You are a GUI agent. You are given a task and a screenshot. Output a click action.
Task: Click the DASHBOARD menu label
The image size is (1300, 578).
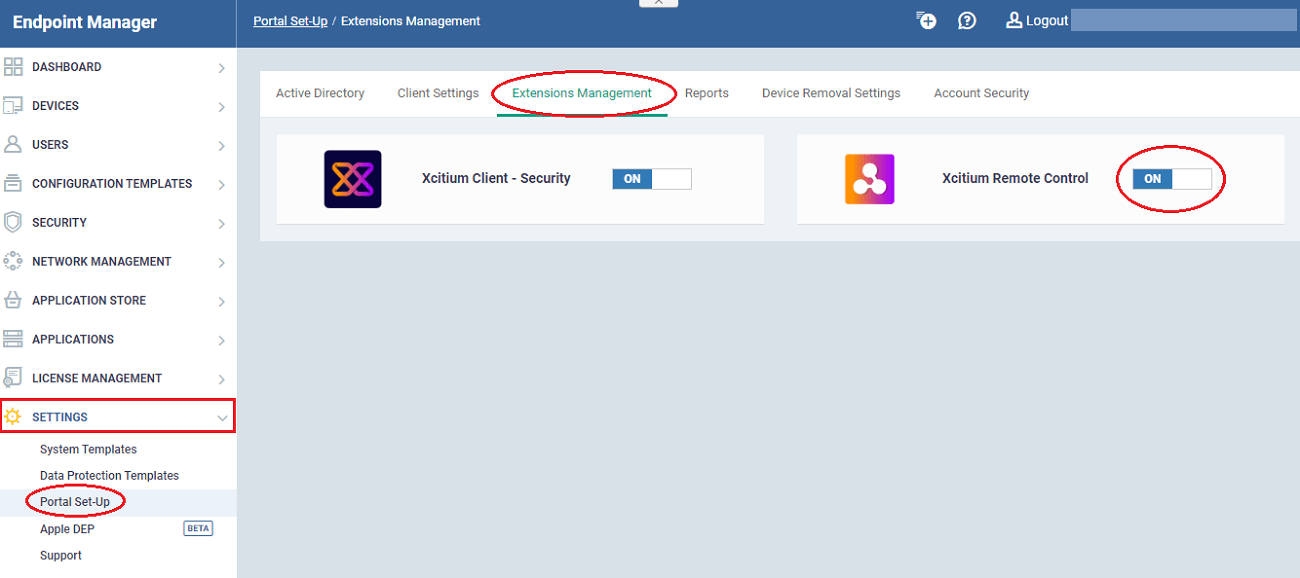tap(67, 67)
